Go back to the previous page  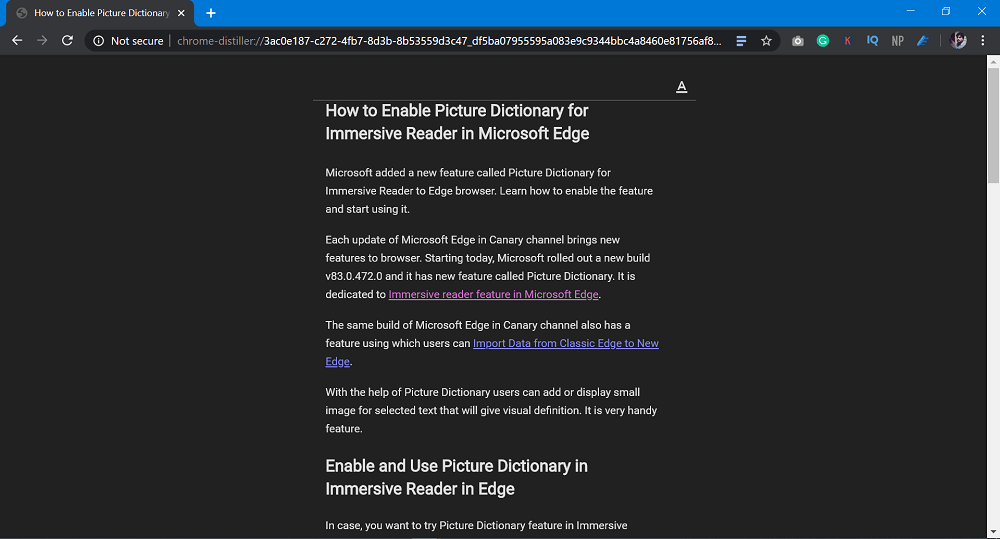[x=17, y=41]
